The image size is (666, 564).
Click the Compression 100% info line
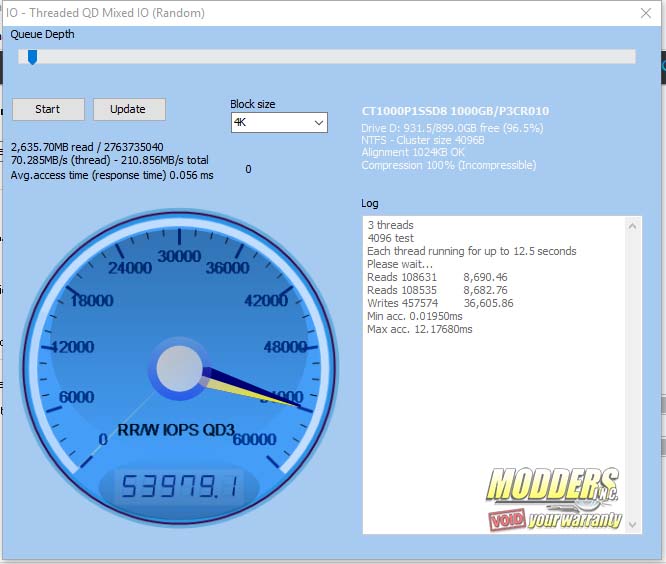point(449,165)
